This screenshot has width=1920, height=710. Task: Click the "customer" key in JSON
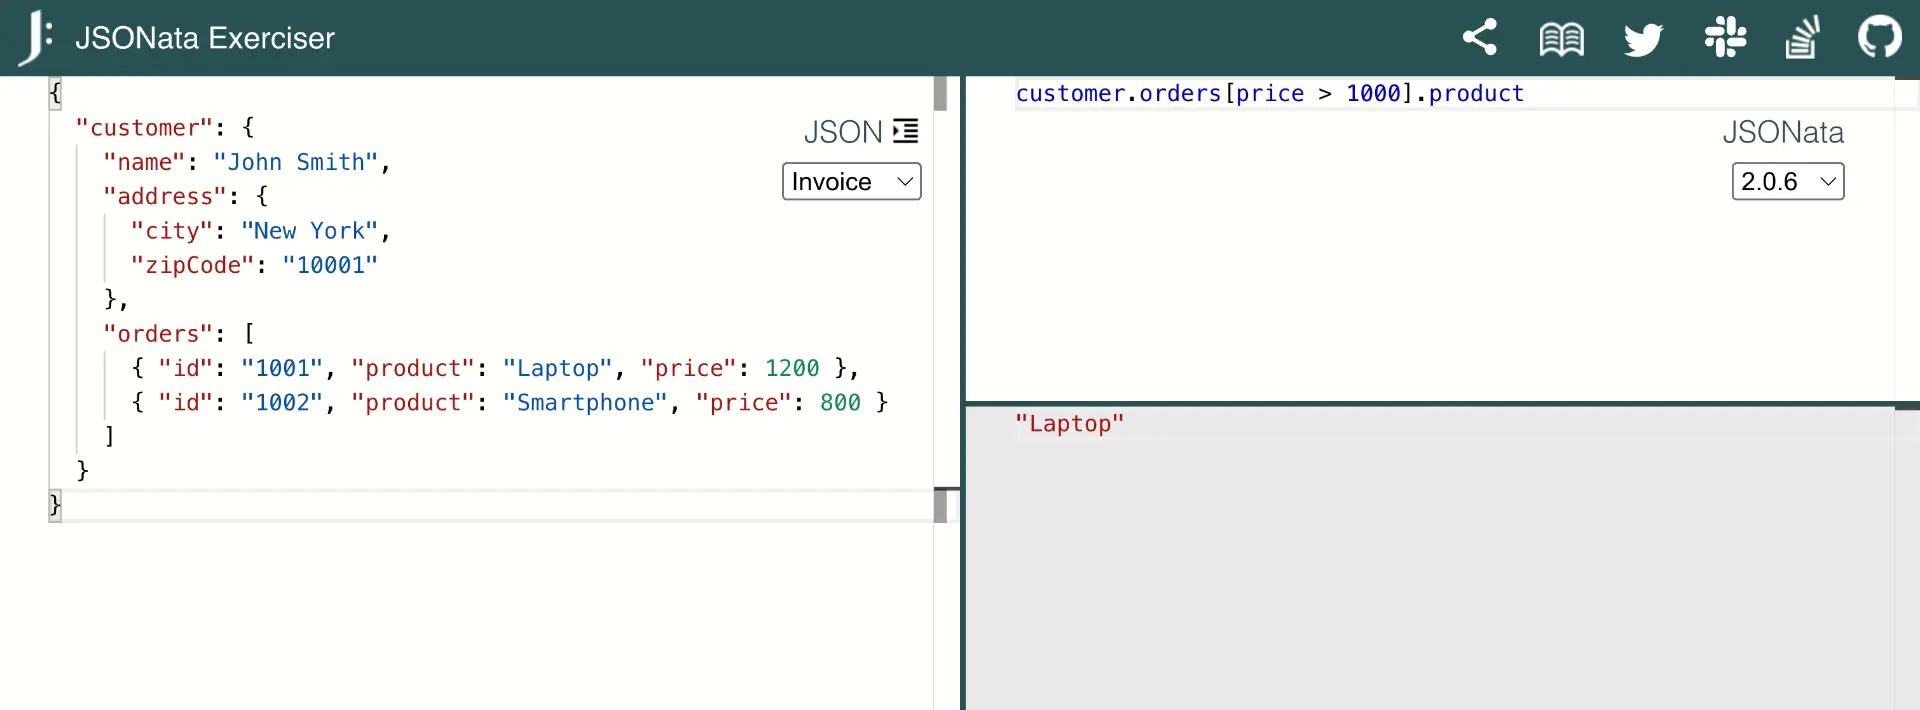tap(144, 128)
